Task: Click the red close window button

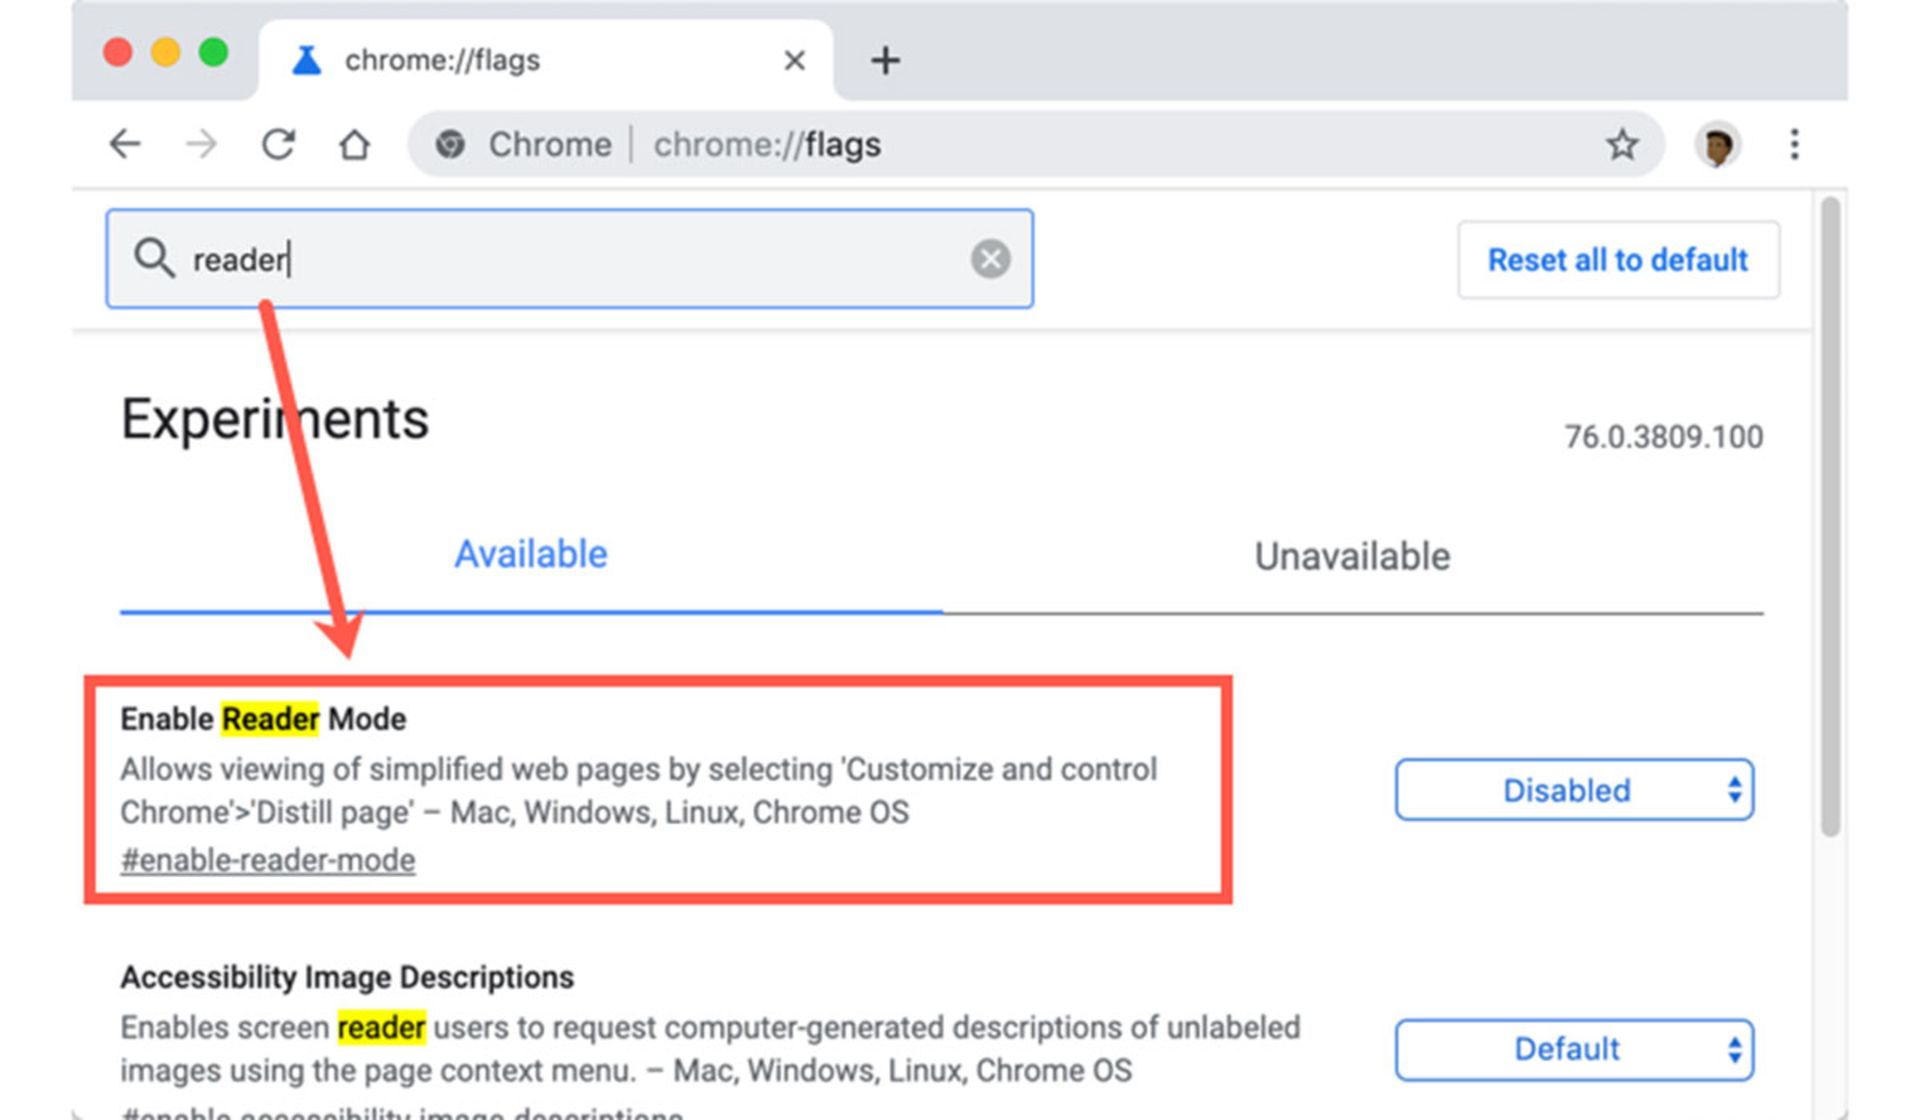Action: click(118, 52)
